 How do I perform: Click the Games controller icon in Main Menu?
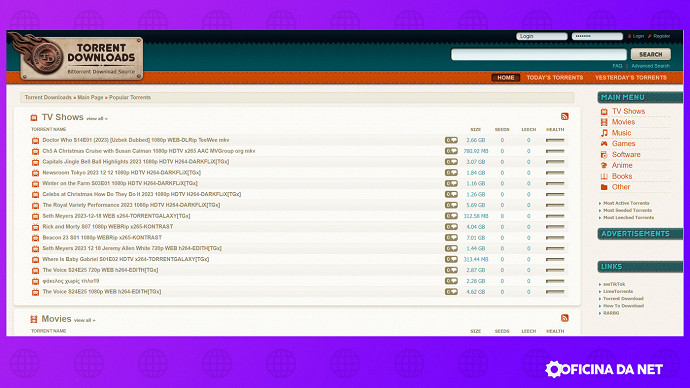pos(604,144)
